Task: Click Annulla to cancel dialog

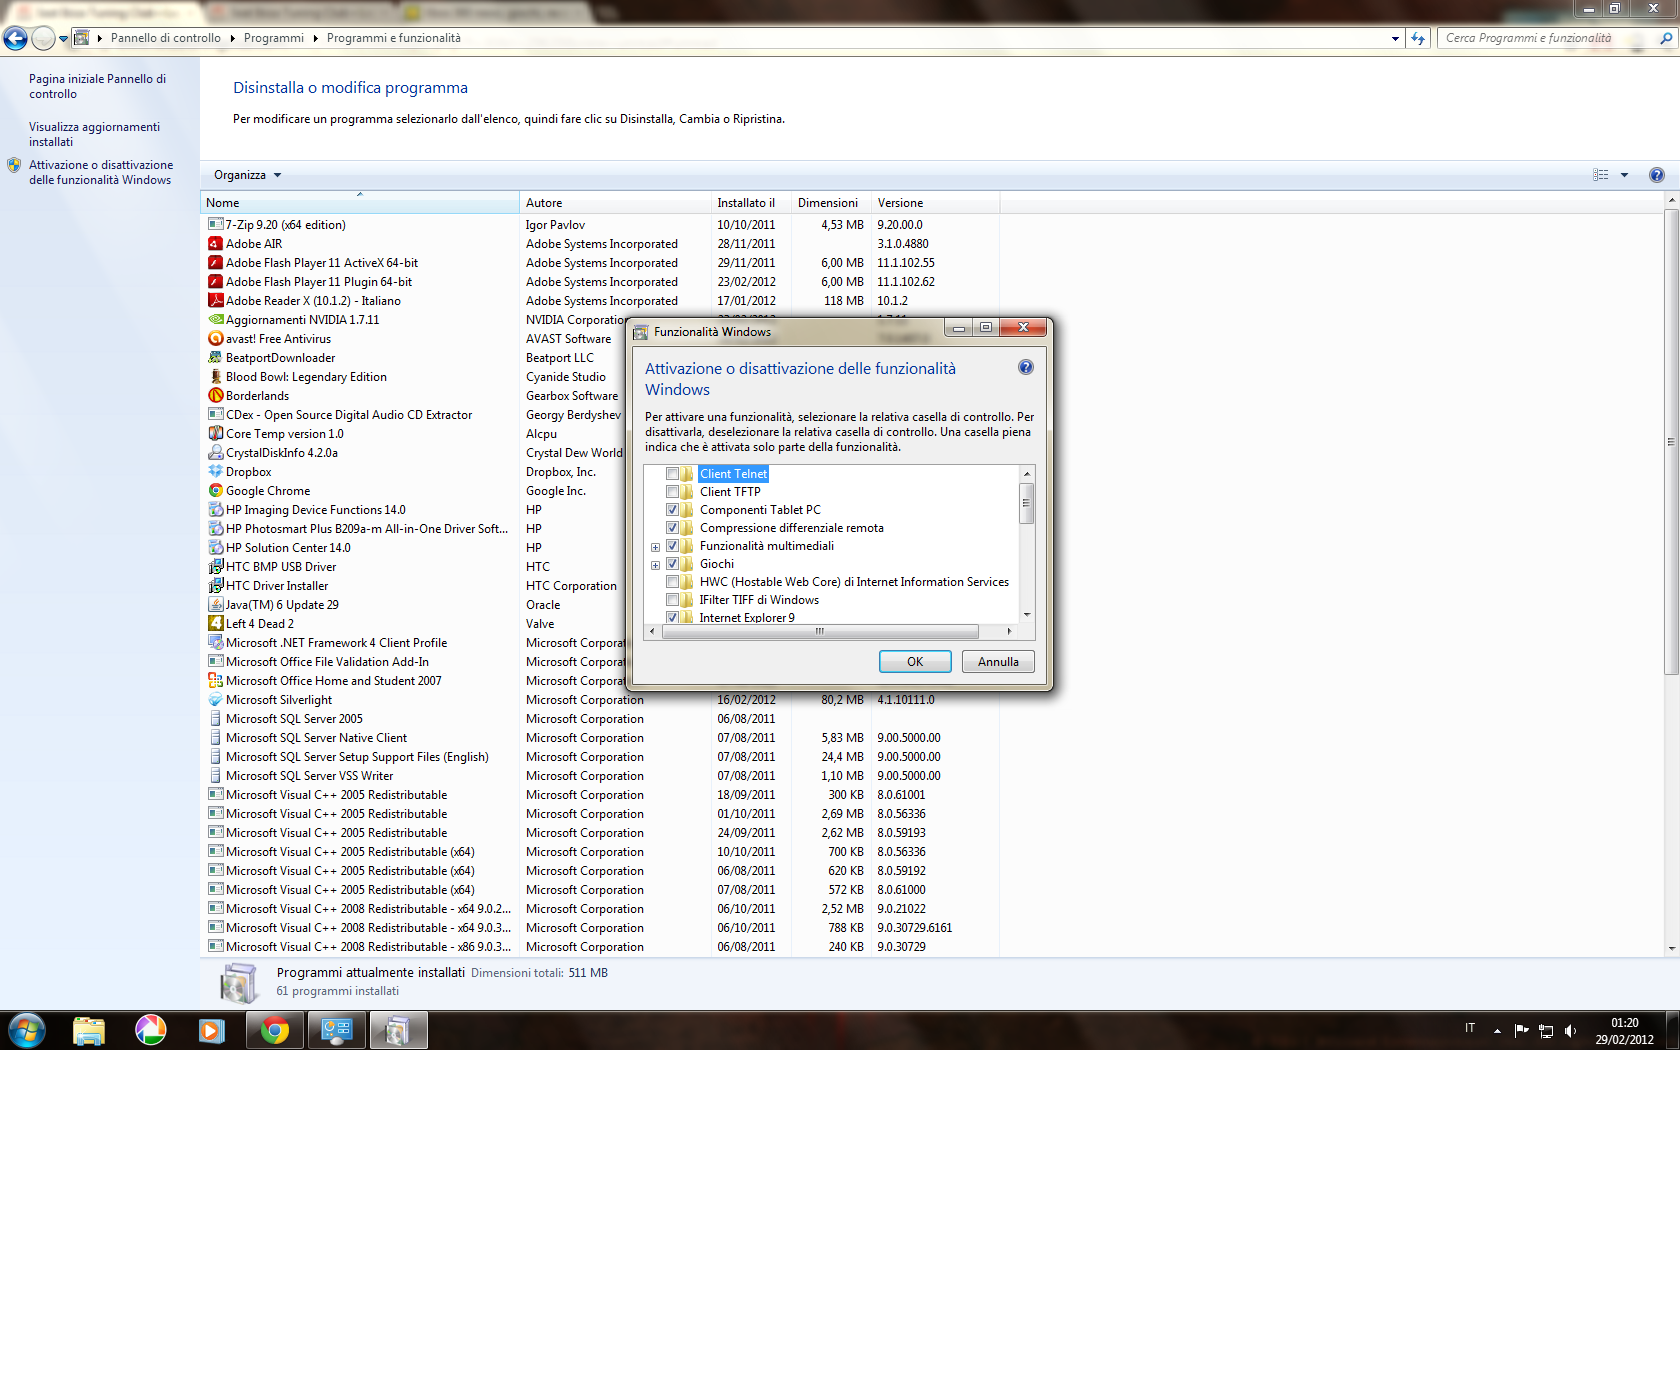Action: pyautogui.click(x=998, y=662)
